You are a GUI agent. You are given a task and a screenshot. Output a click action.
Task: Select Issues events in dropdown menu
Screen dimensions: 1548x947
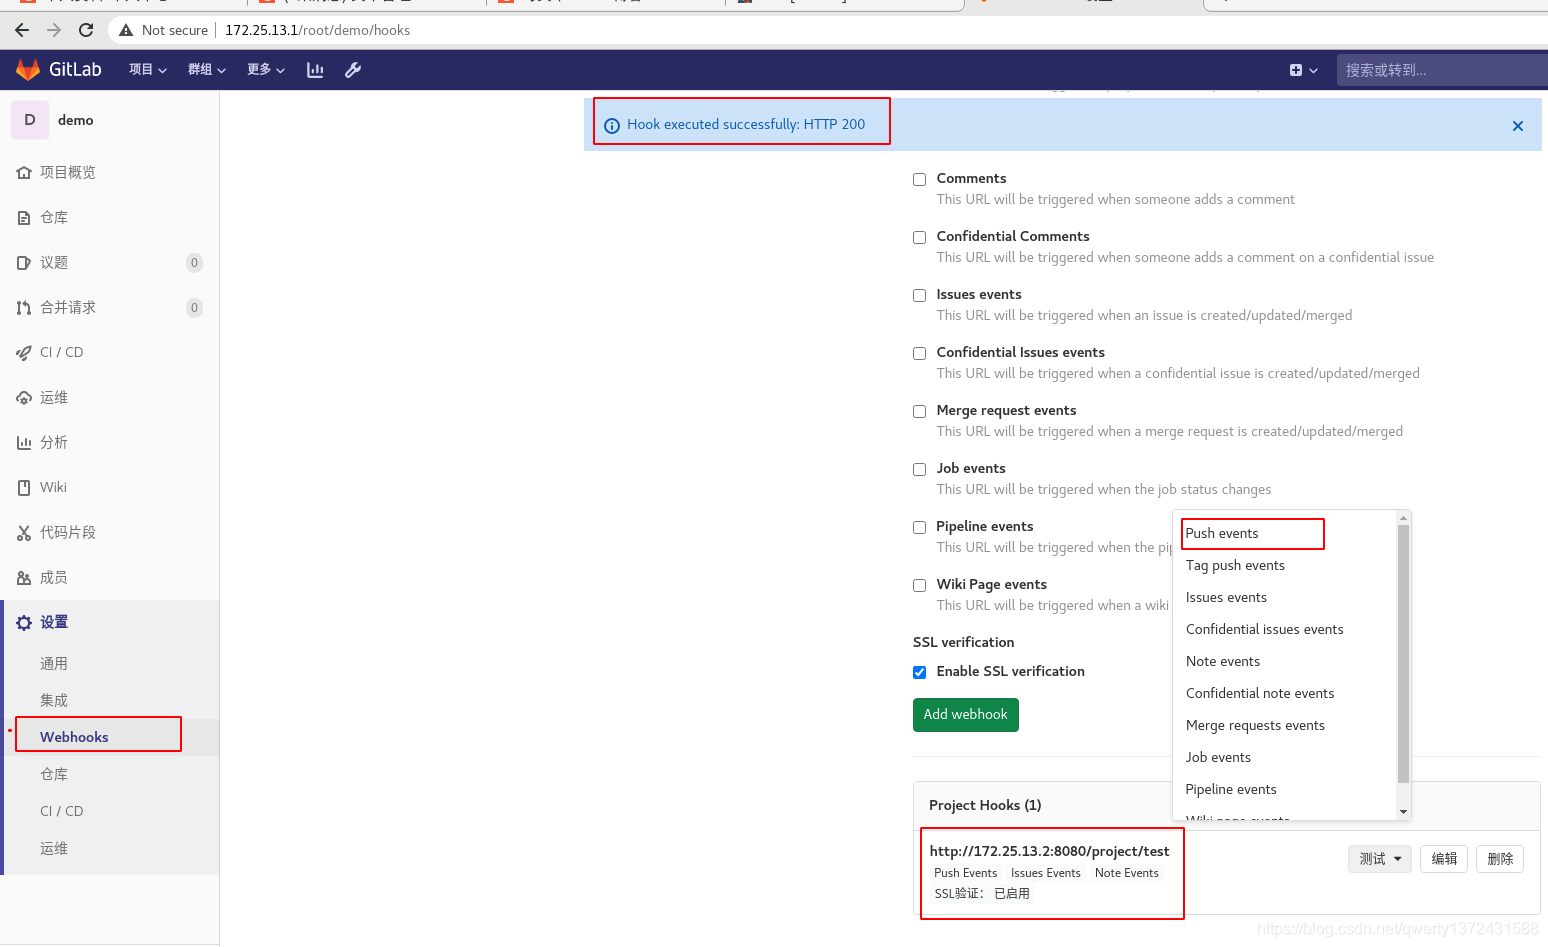tap(1226, 598)
